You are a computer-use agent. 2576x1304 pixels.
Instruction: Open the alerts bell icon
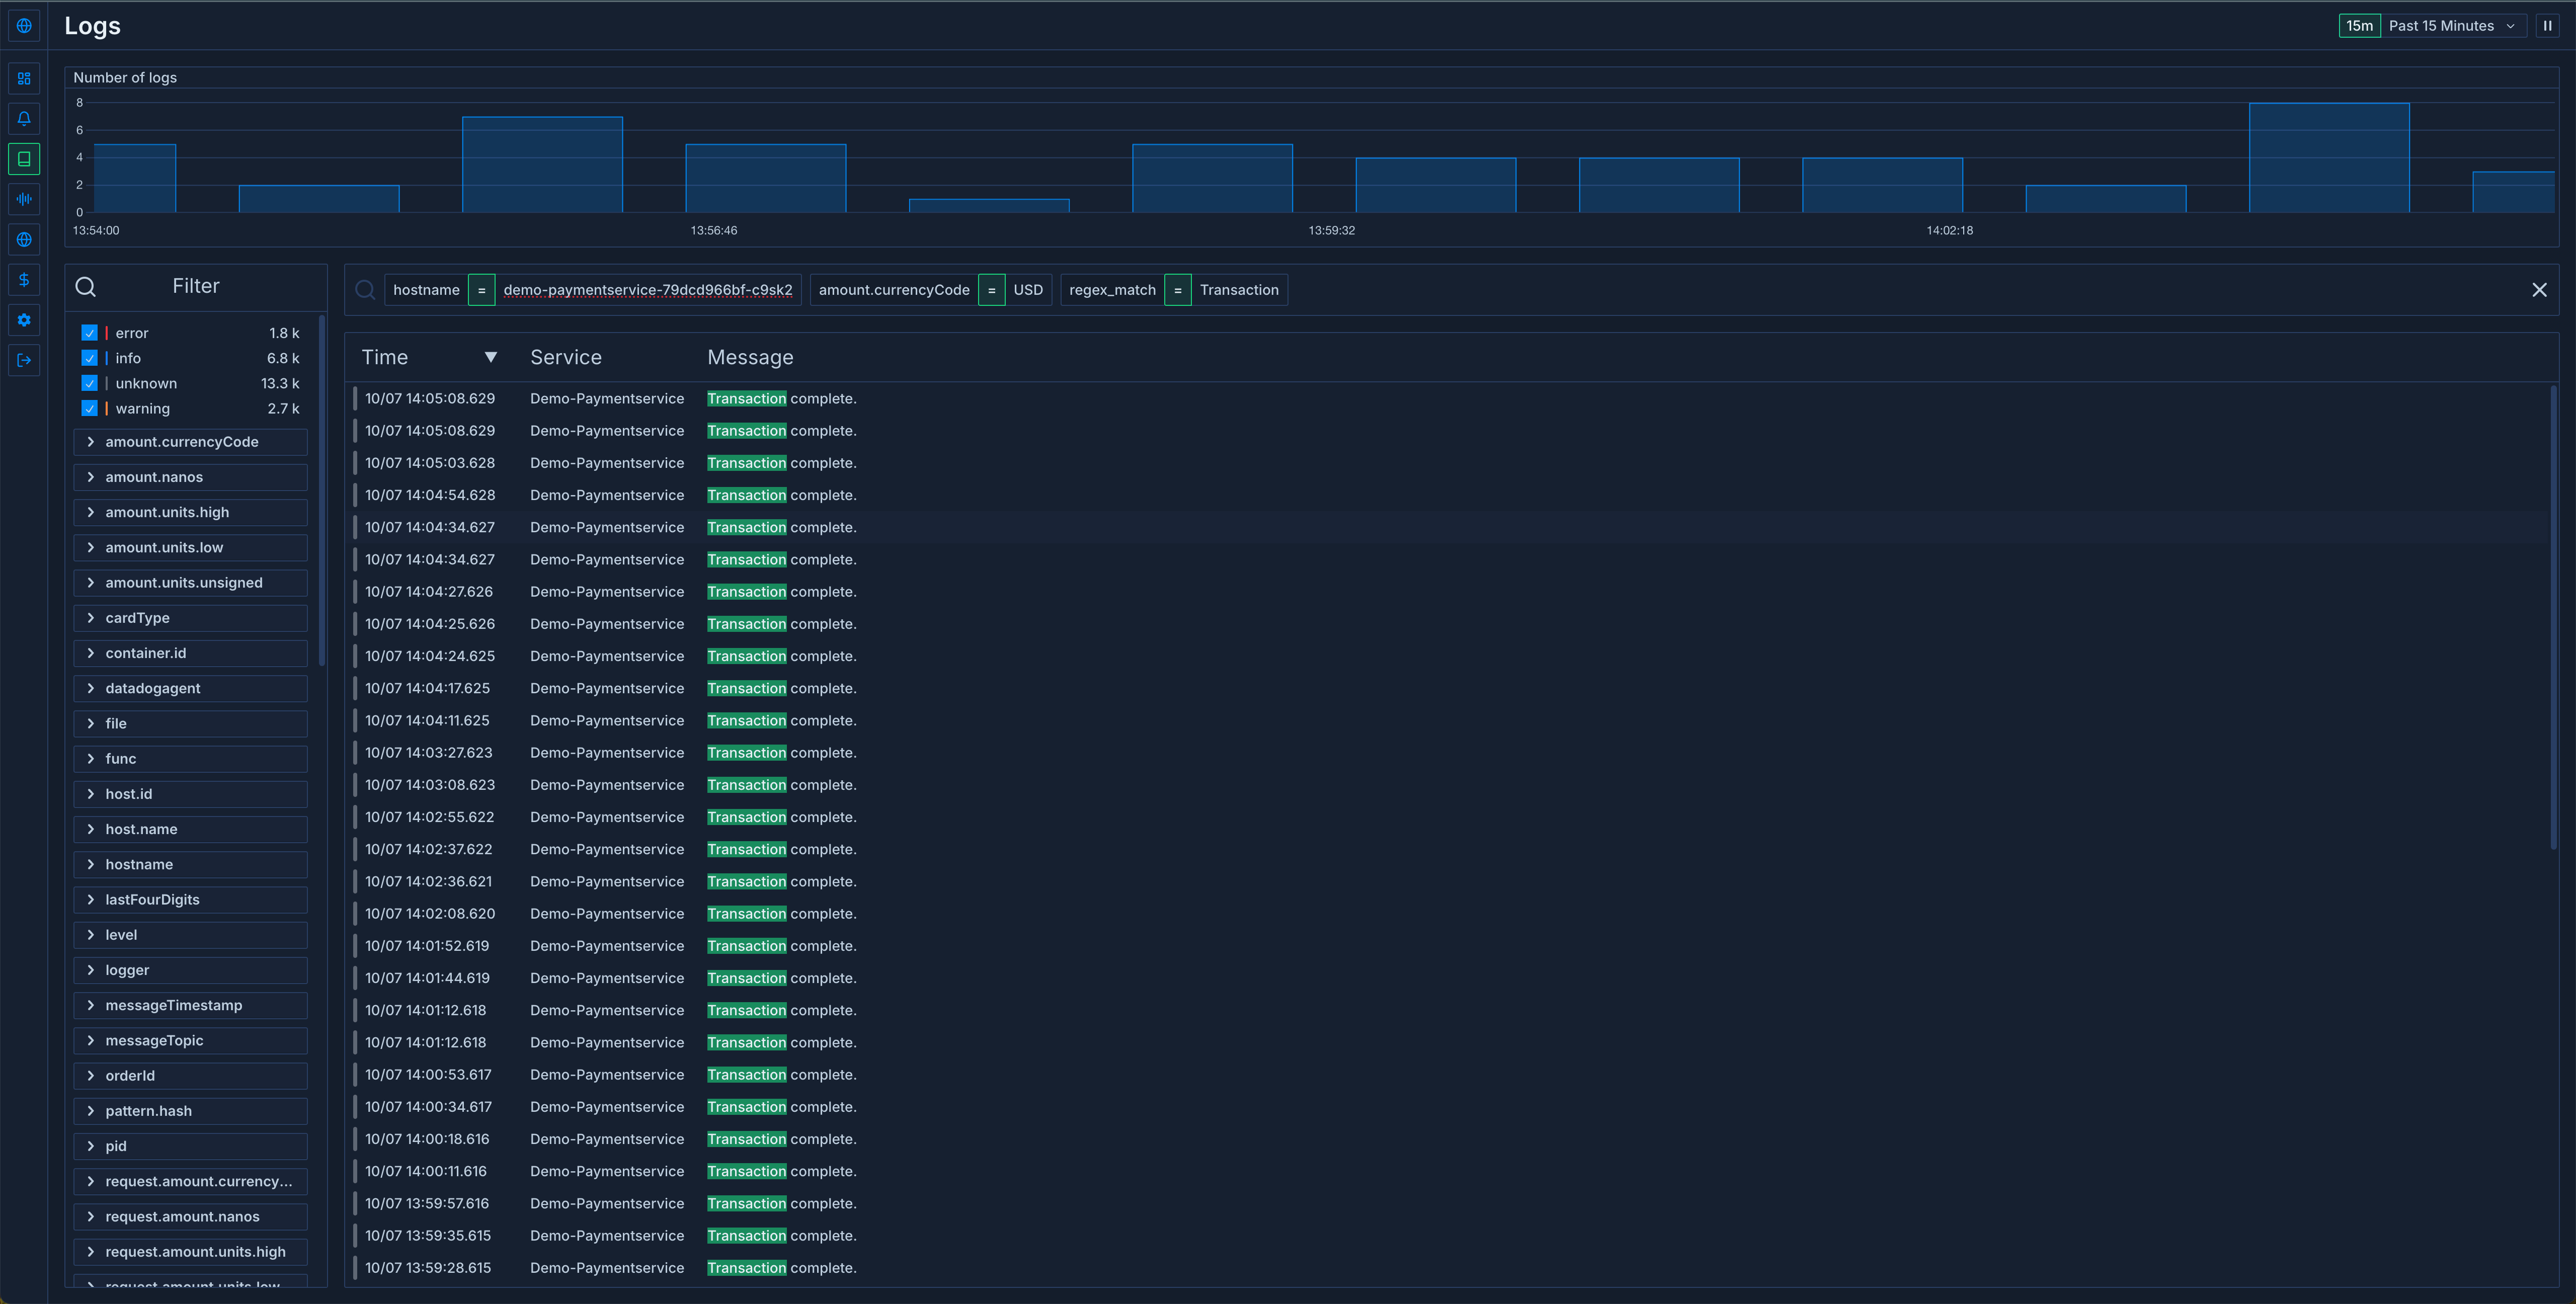click(24, 119)
